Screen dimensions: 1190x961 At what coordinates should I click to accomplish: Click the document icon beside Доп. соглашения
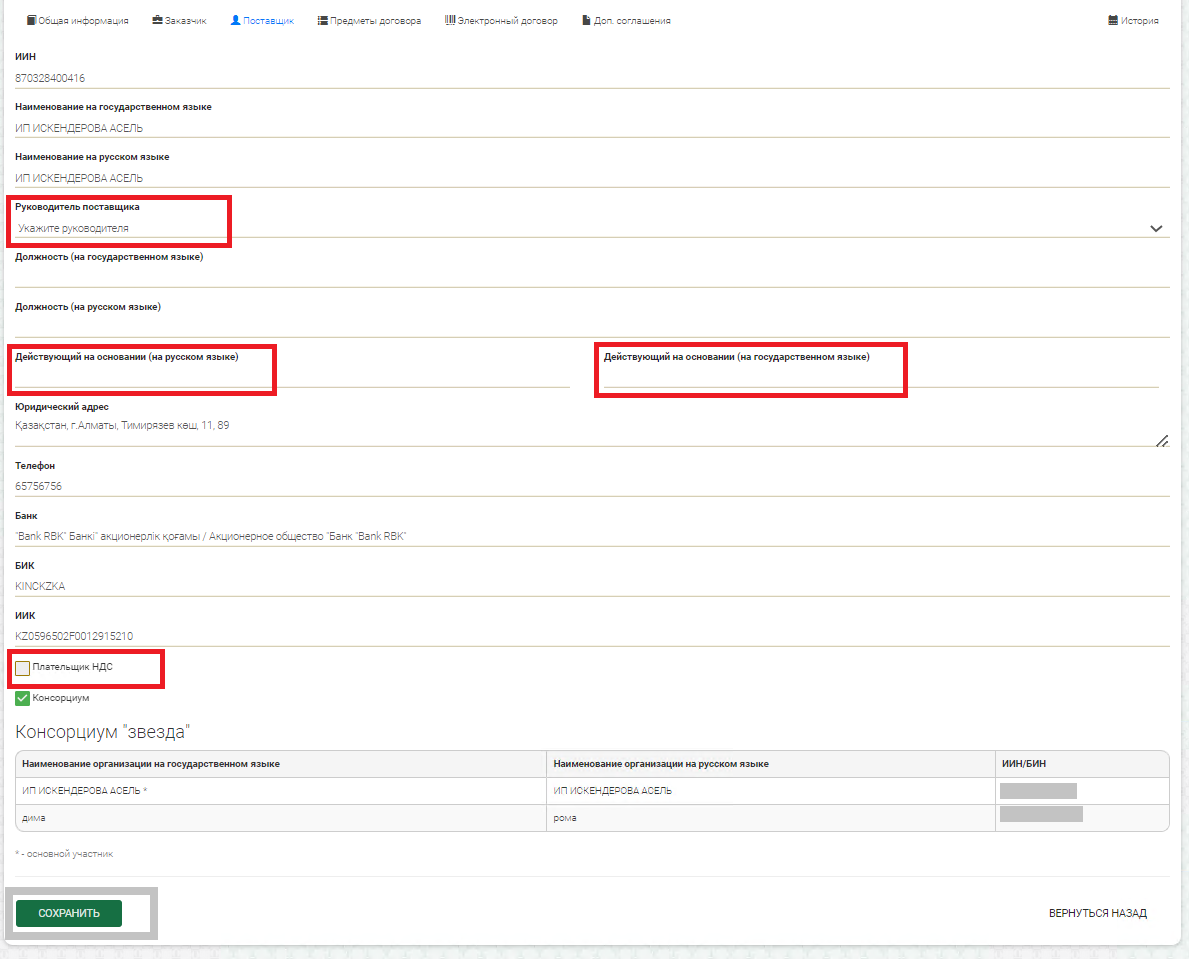[586, 20]
